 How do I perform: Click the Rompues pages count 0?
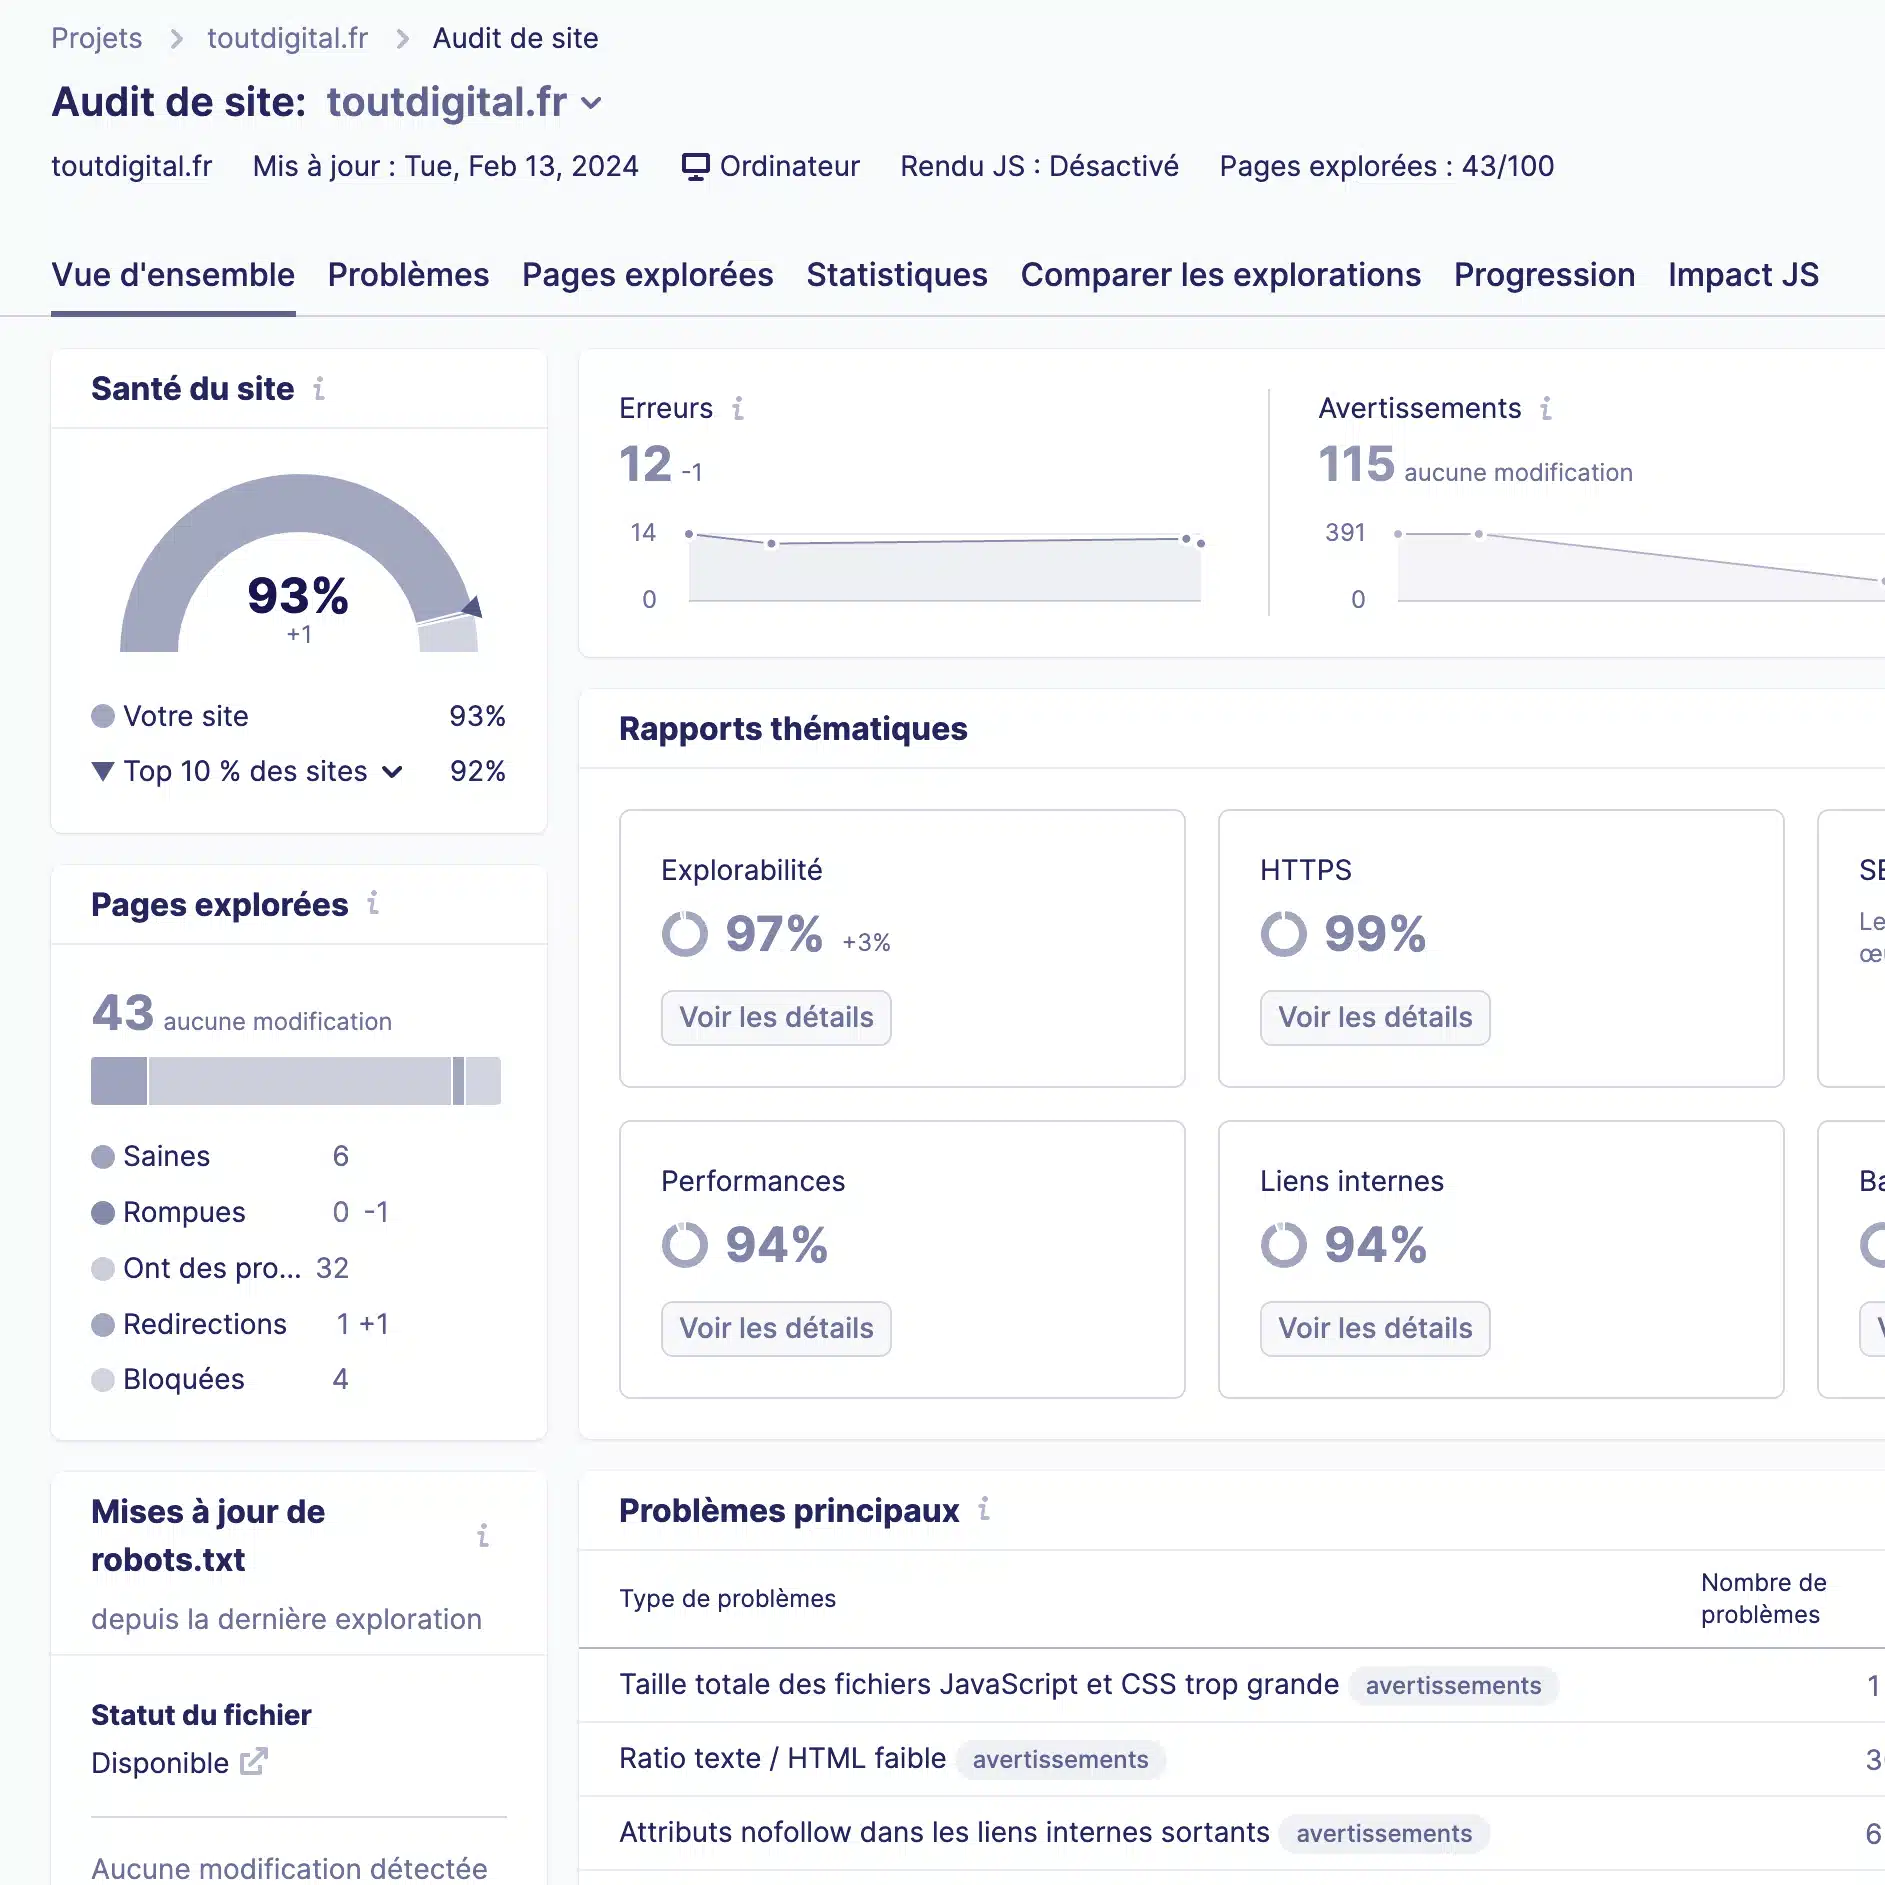[341, 1212]
